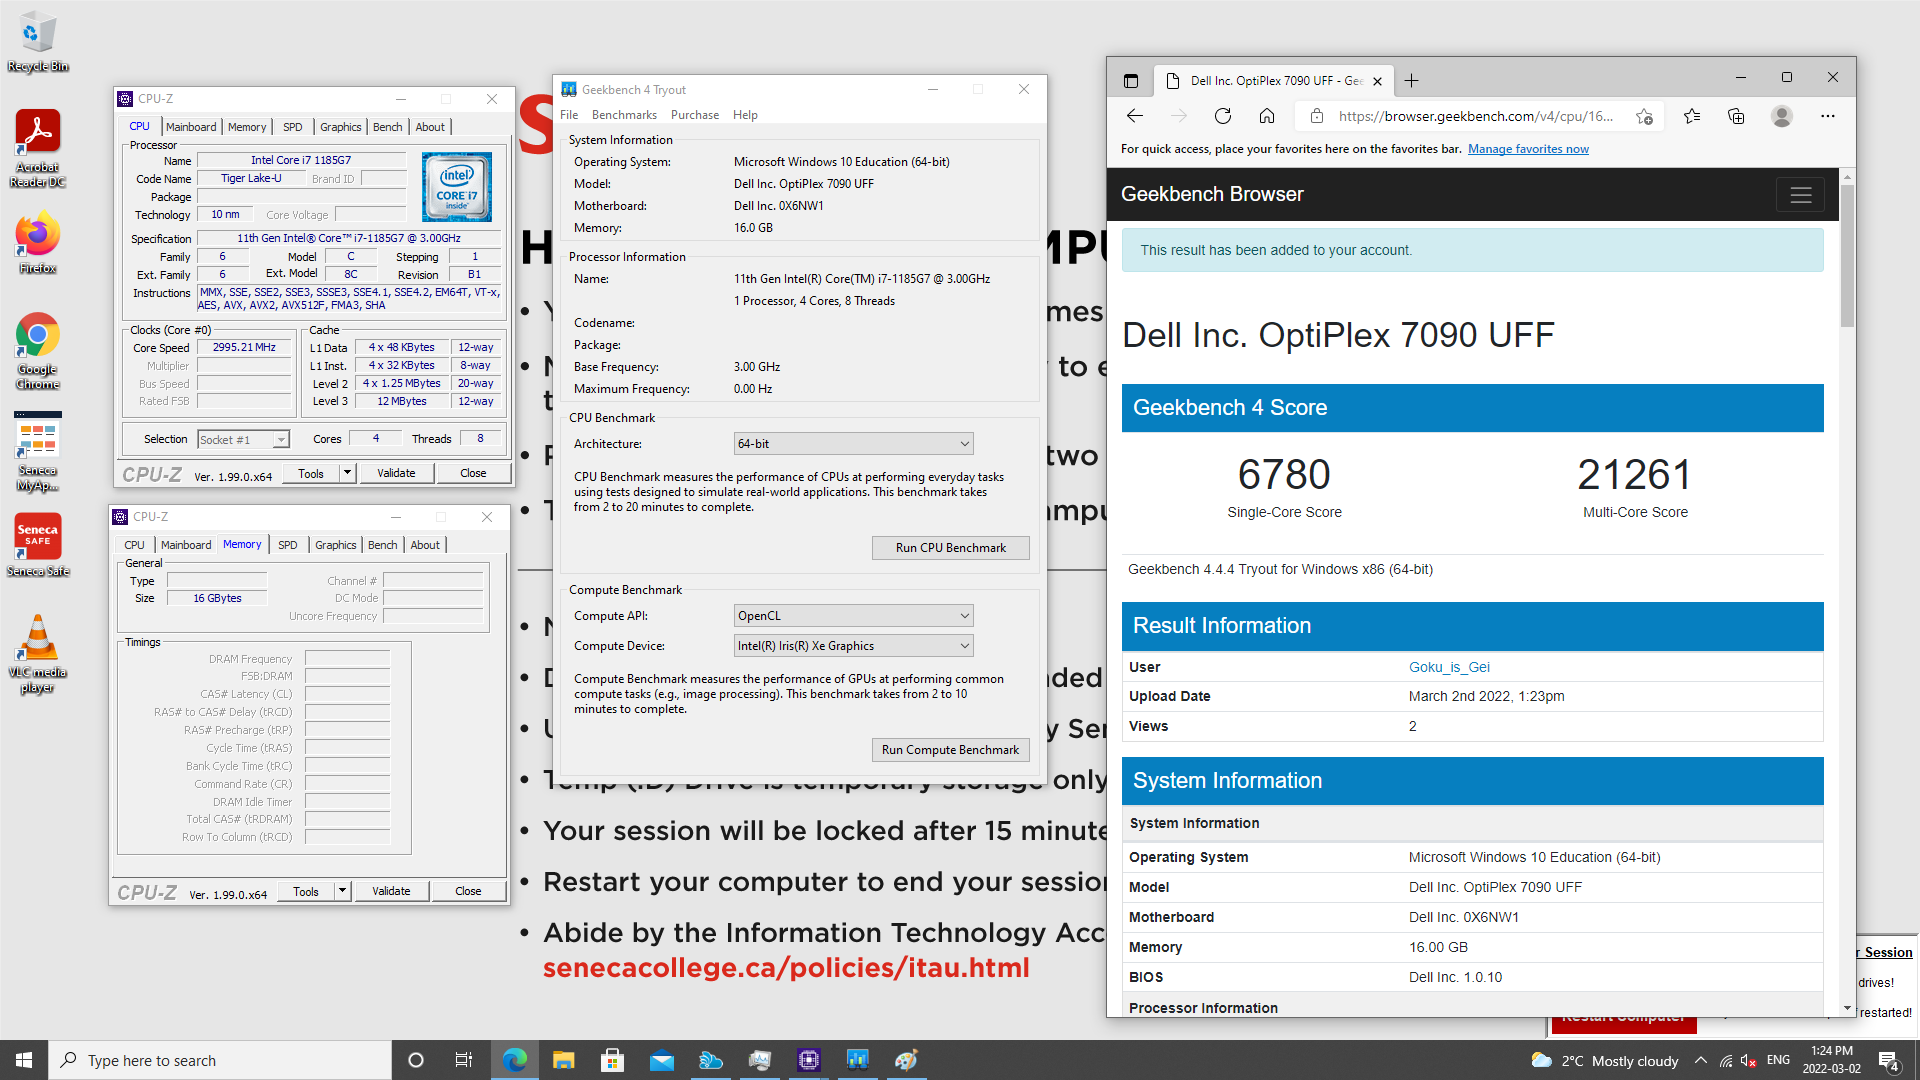Click the taskbar clock and date
The image size is (1920, 1080).
[x=1831, y=1060]
